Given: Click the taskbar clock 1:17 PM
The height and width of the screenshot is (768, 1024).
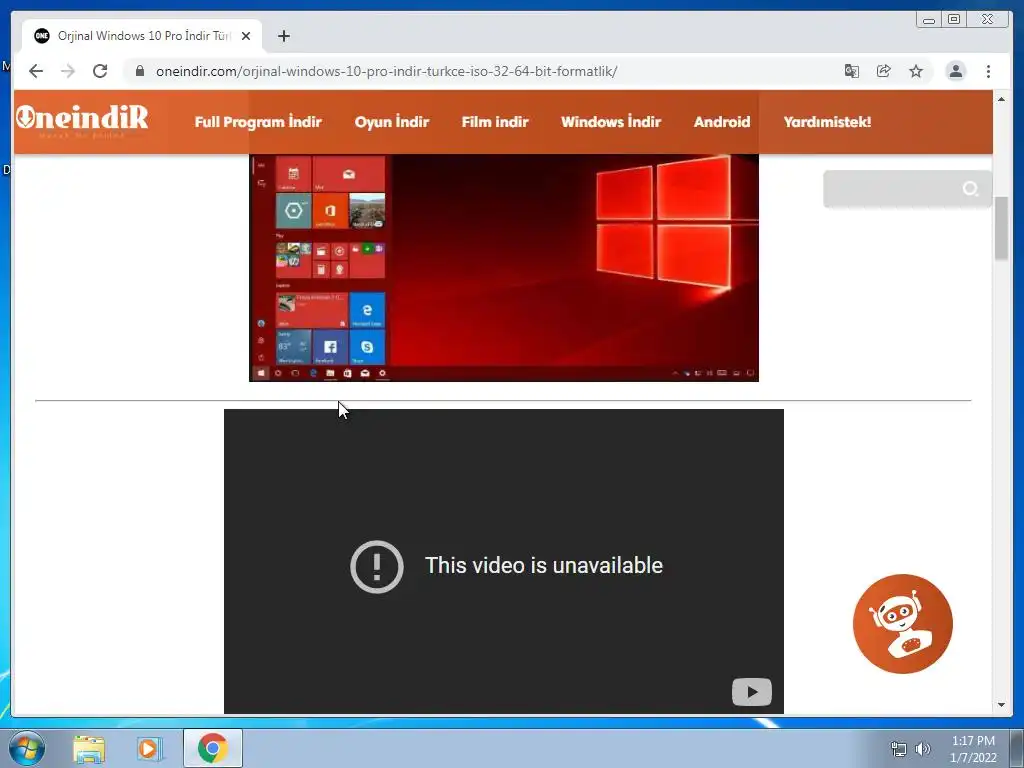Looking at the screenshot, I should (973, 741).
